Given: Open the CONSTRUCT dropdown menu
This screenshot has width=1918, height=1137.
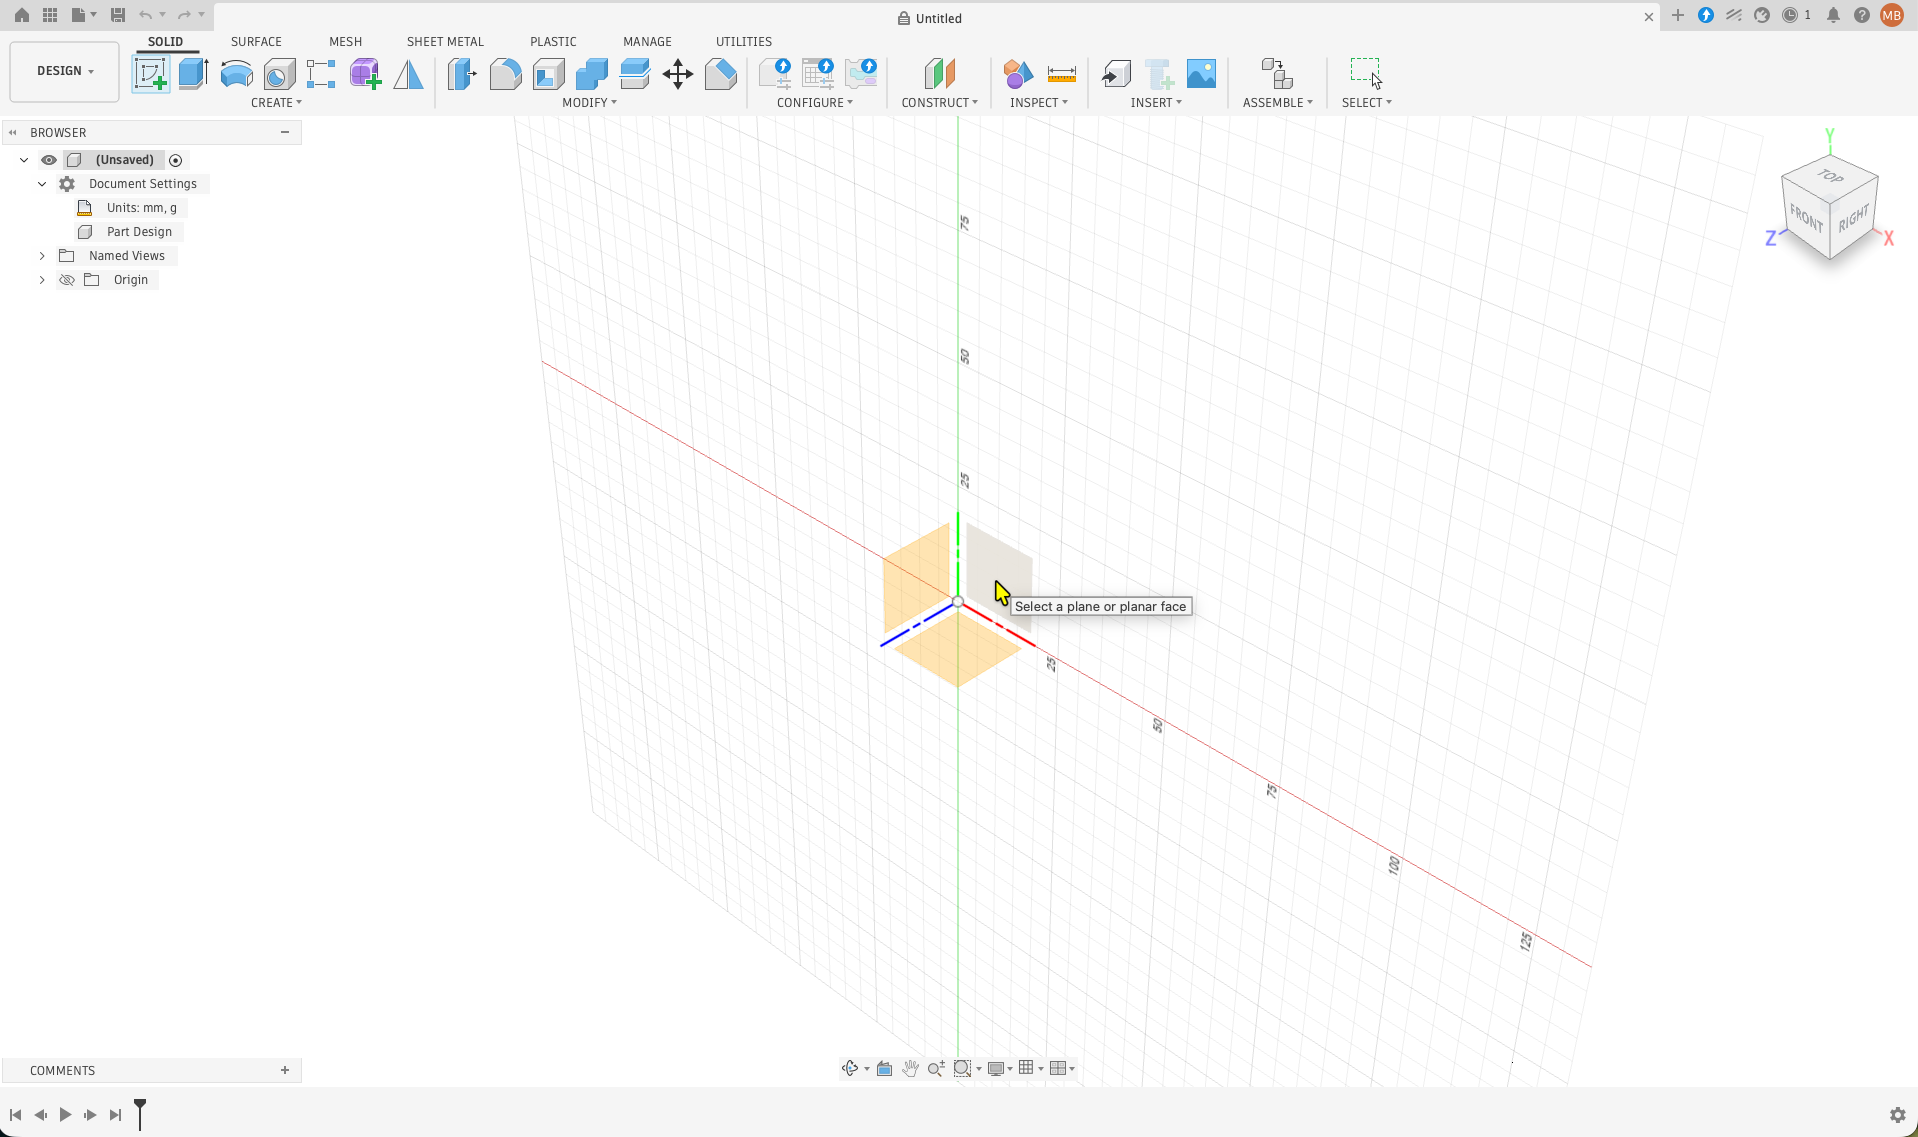Looking at the screenshot, I should pyautogui.click(x=939, y=102).
